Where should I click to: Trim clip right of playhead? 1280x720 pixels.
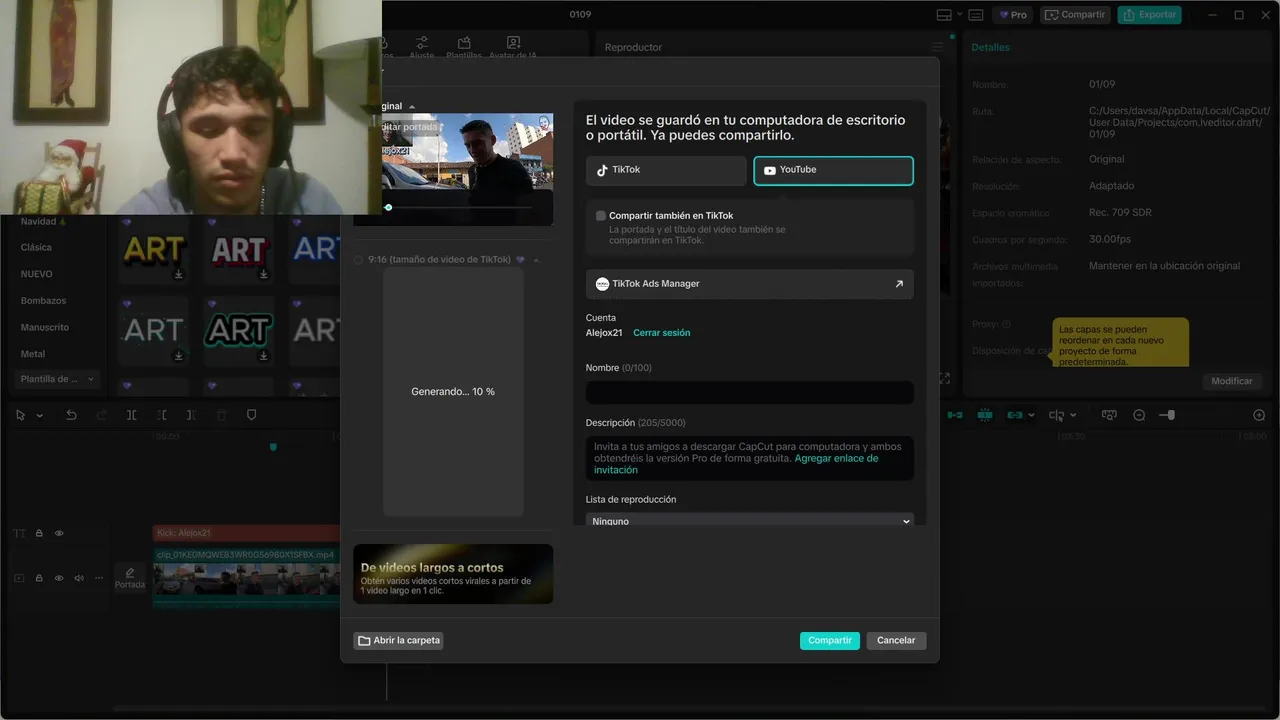coord(192,415)
